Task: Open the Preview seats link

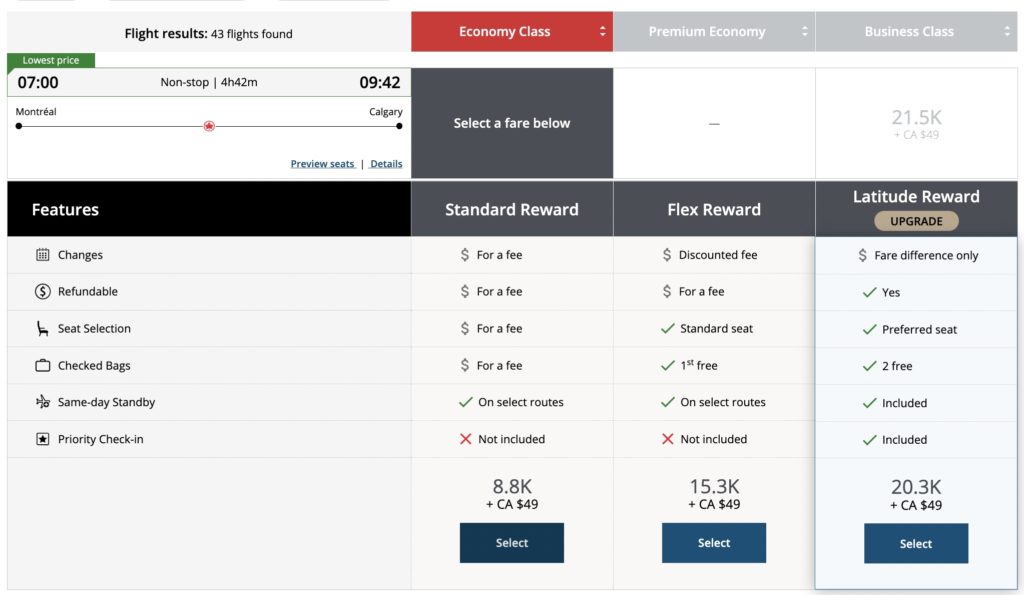Action: click(322, 164)
